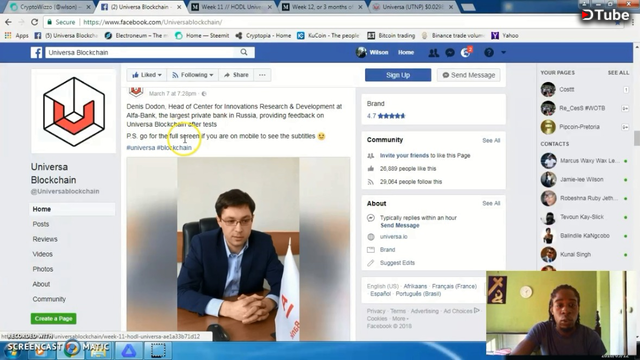This screenshot has height=360, width=640.
Task: Click Invite your friends link
Action: (404, 156)
